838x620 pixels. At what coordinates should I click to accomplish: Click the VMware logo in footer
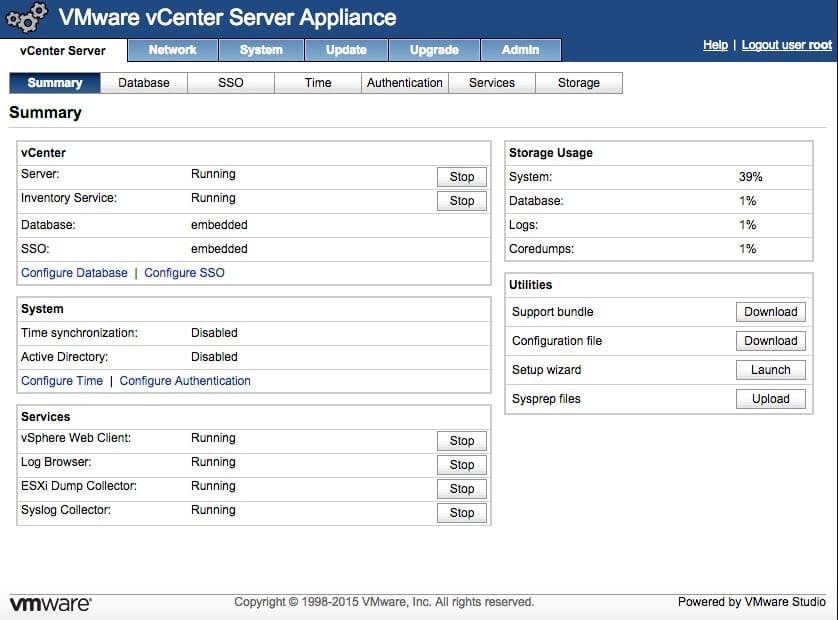(x=50, y=603)
